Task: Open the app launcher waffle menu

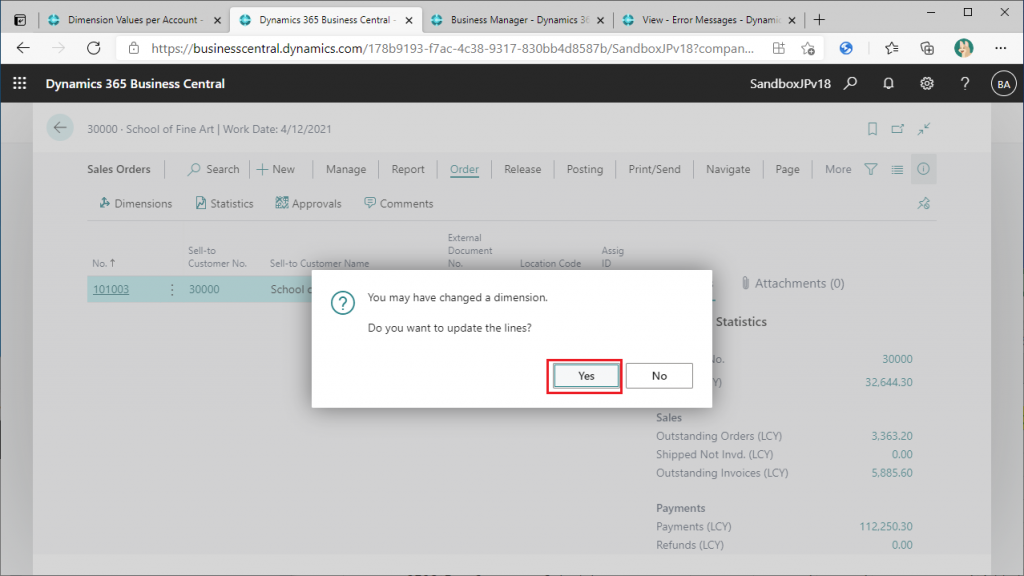Action: pyautogui.click(x=20, y=84)
